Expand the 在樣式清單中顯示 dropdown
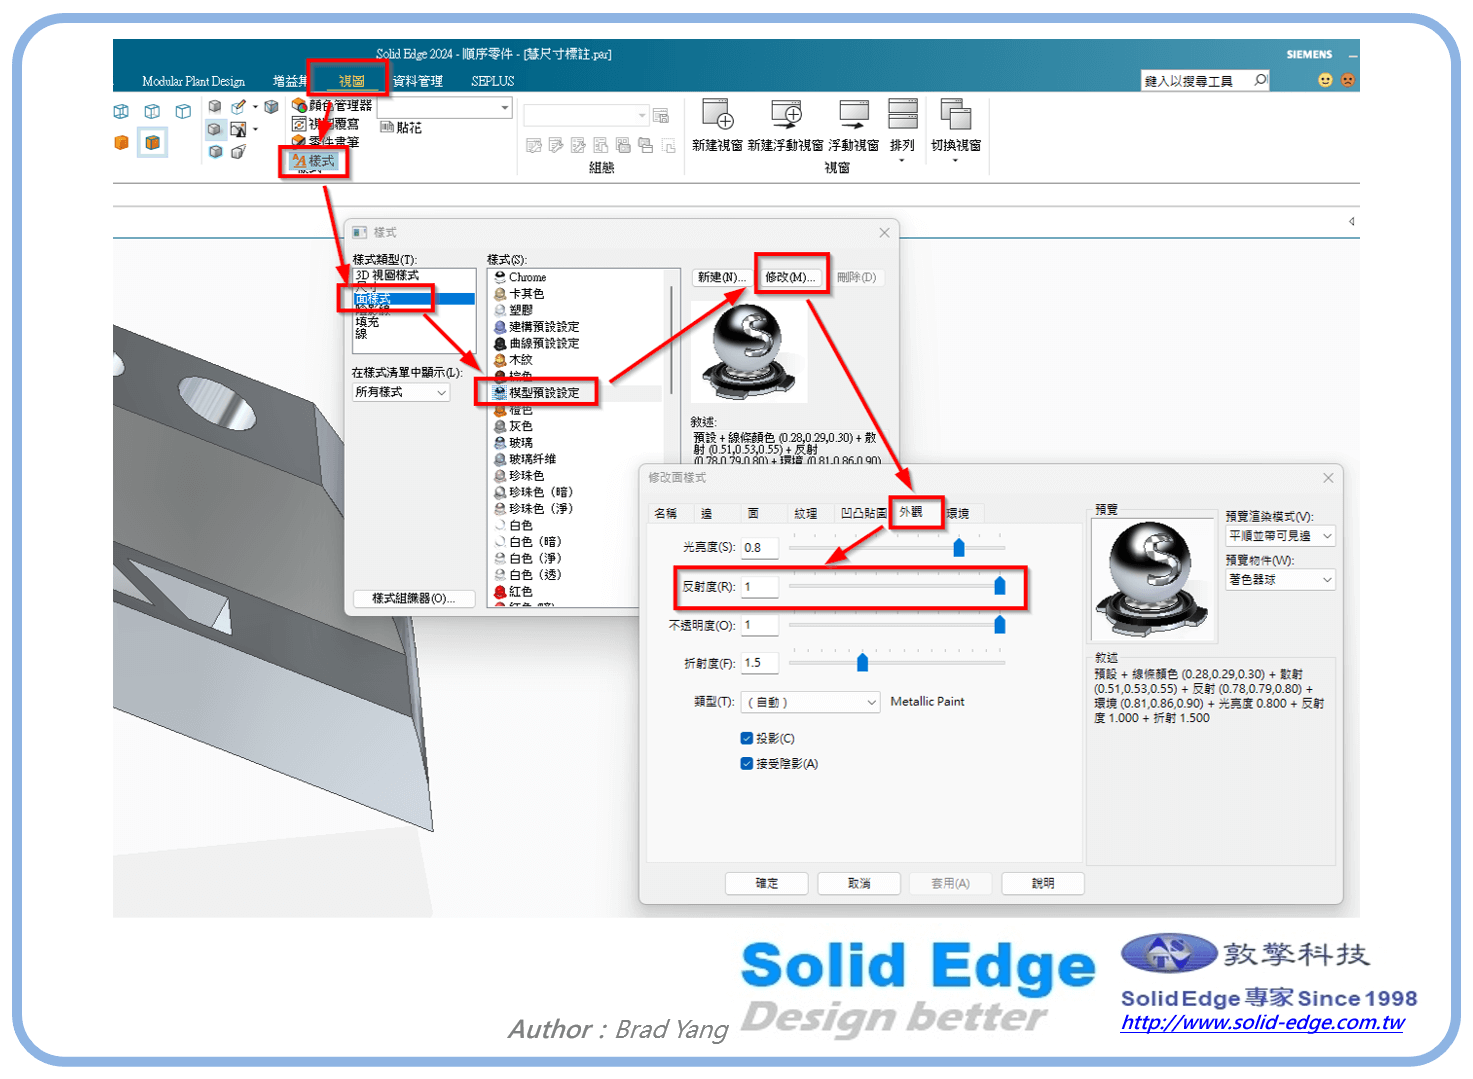Image resolution: width=1473 pixels, height=1079 pixels. 400,393
